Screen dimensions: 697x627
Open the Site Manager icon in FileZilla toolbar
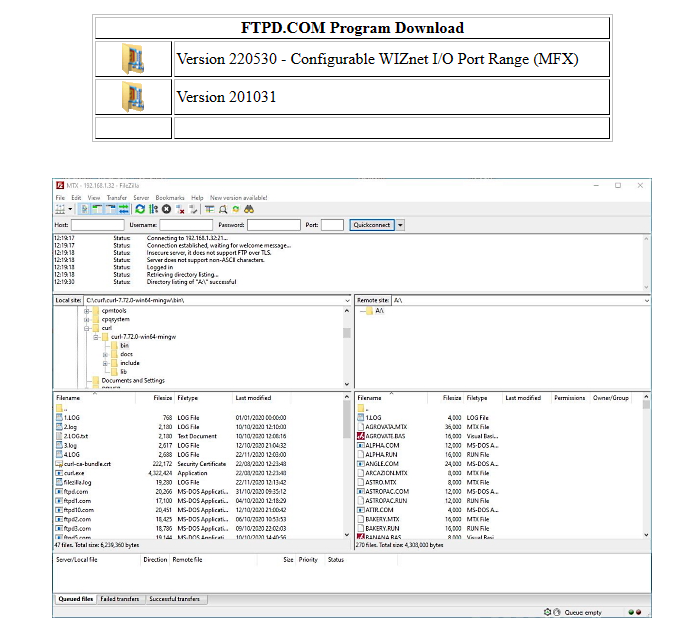coord(60,209)
